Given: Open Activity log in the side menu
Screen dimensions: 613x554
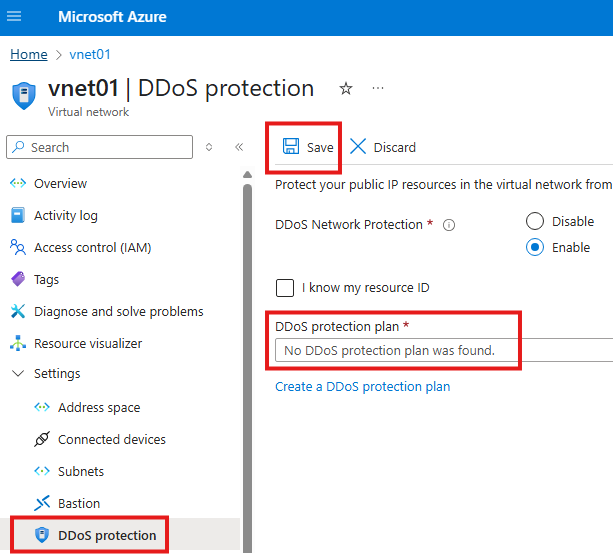Looking at the screenshot, I should [66, 215].
